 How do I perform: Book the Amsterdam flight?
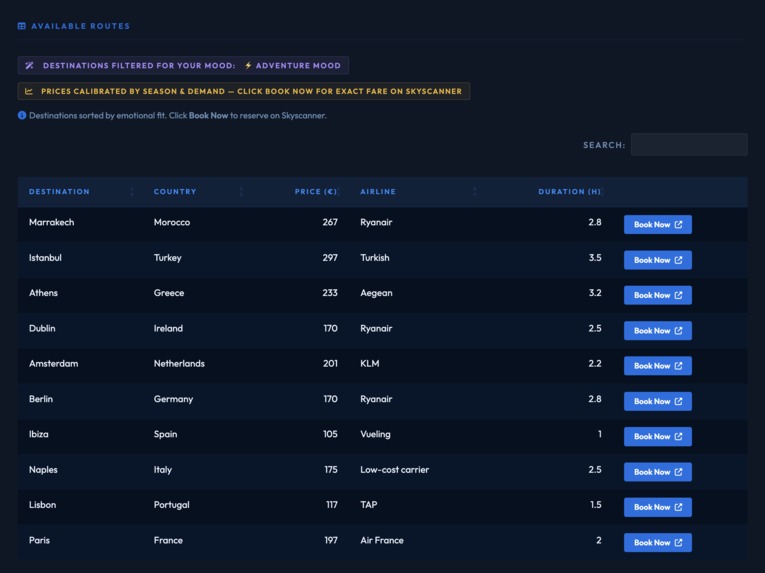coord(658,366)
